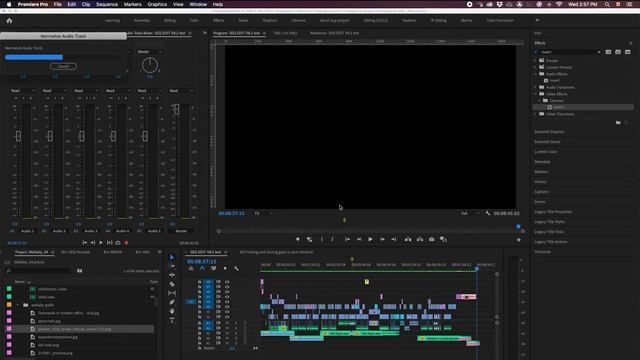Viewport: 640px width, 360px height.
Task: Open Audio 1 automation mode Read dropdown
Action: pos(23,91)
